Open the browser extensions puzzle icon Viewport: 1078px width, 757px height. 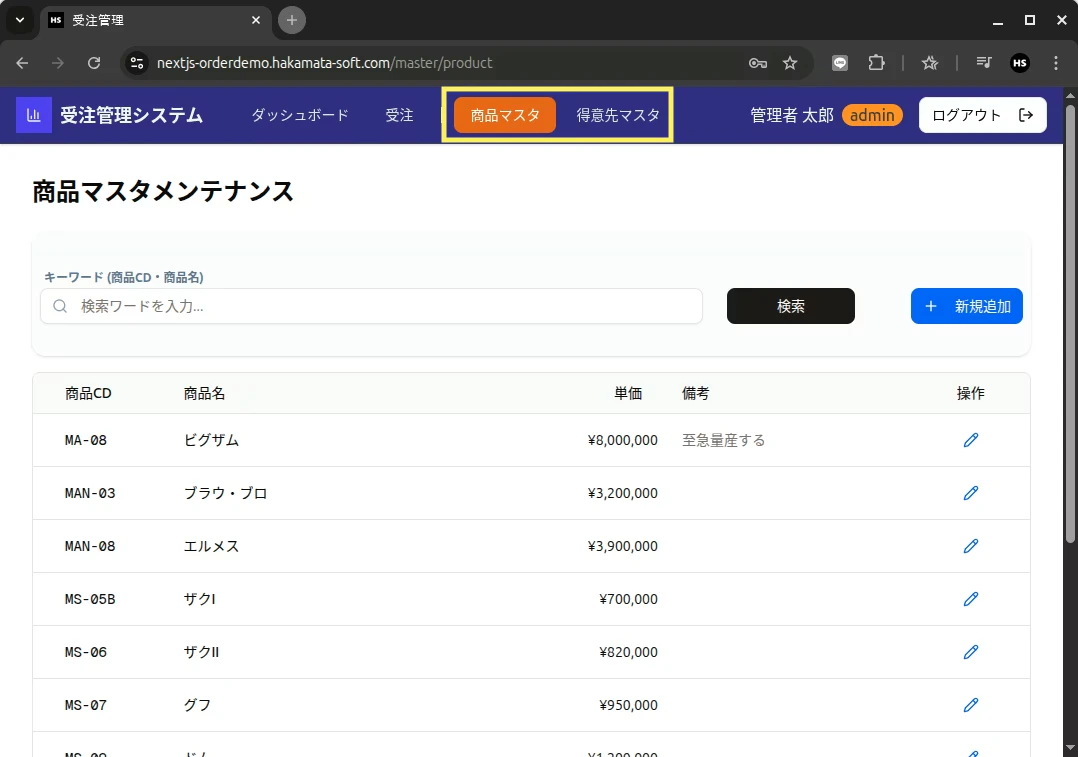click(x=876, y=63)
